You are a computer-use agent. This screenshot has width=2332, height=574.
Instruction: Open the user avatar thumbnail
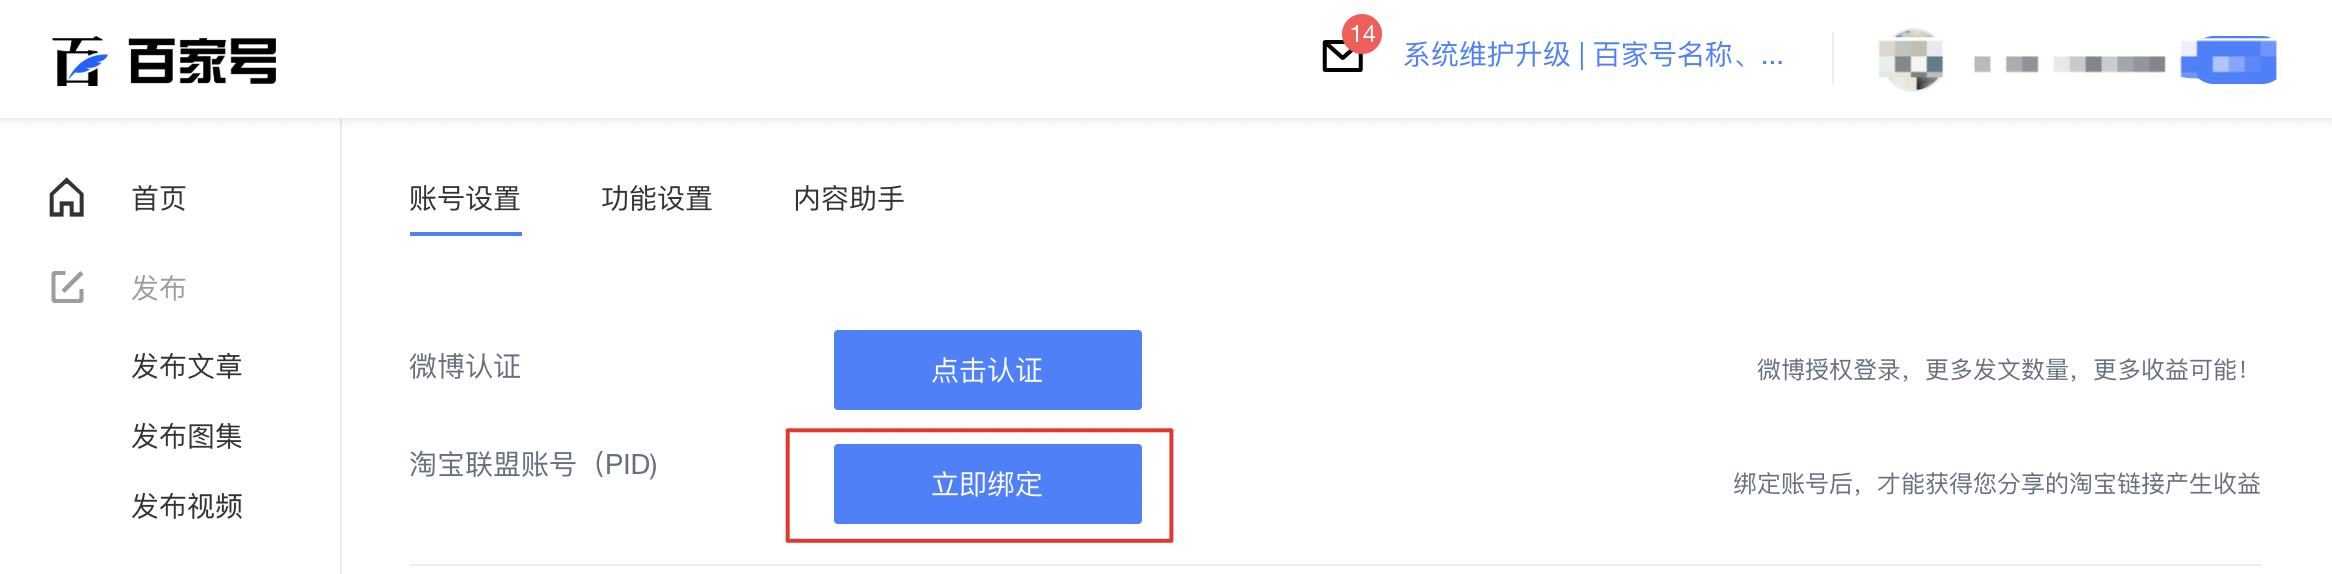[x=1911, y=61]
